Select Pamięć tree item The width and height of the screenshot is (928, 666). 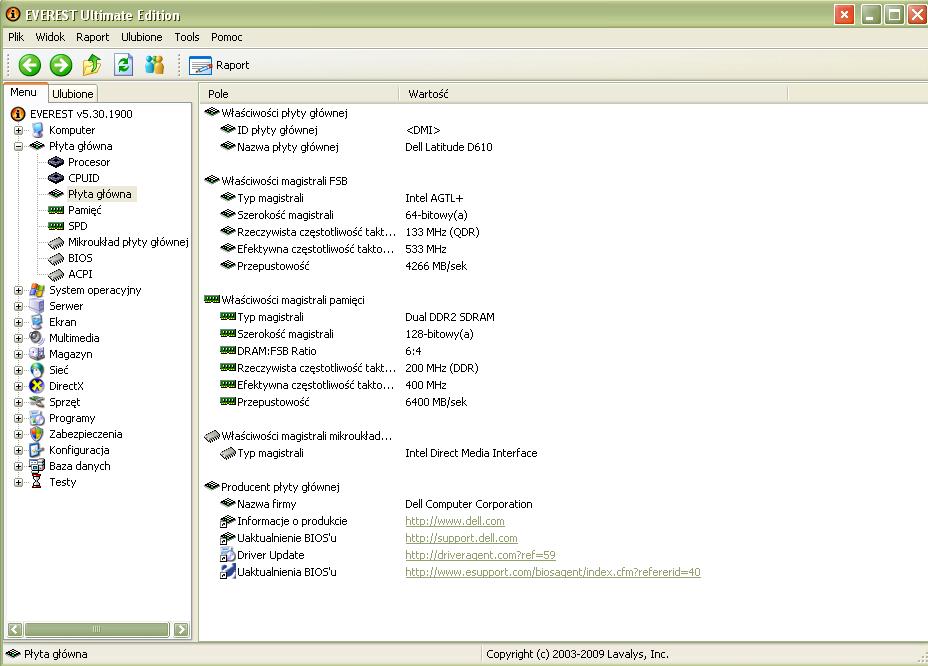click(84, 210)
